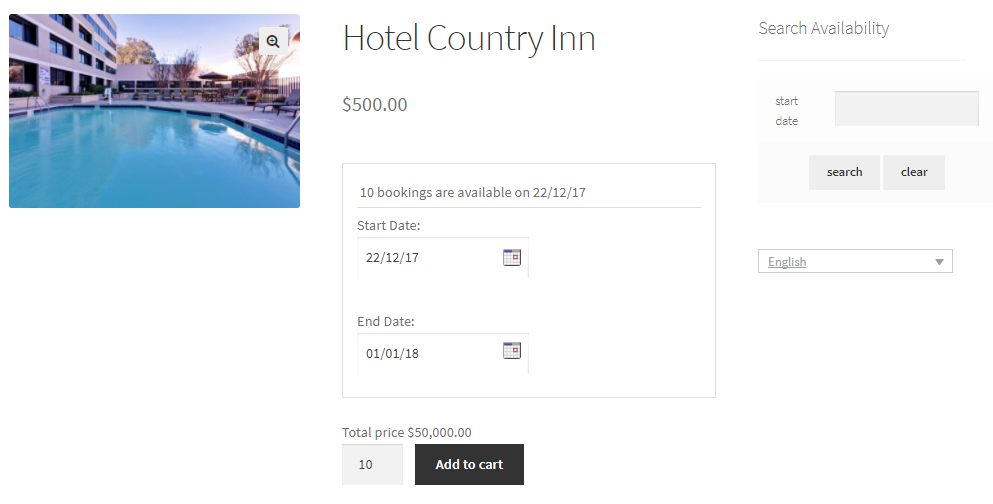Click the hotel pool product image

[x=154, y=120]
